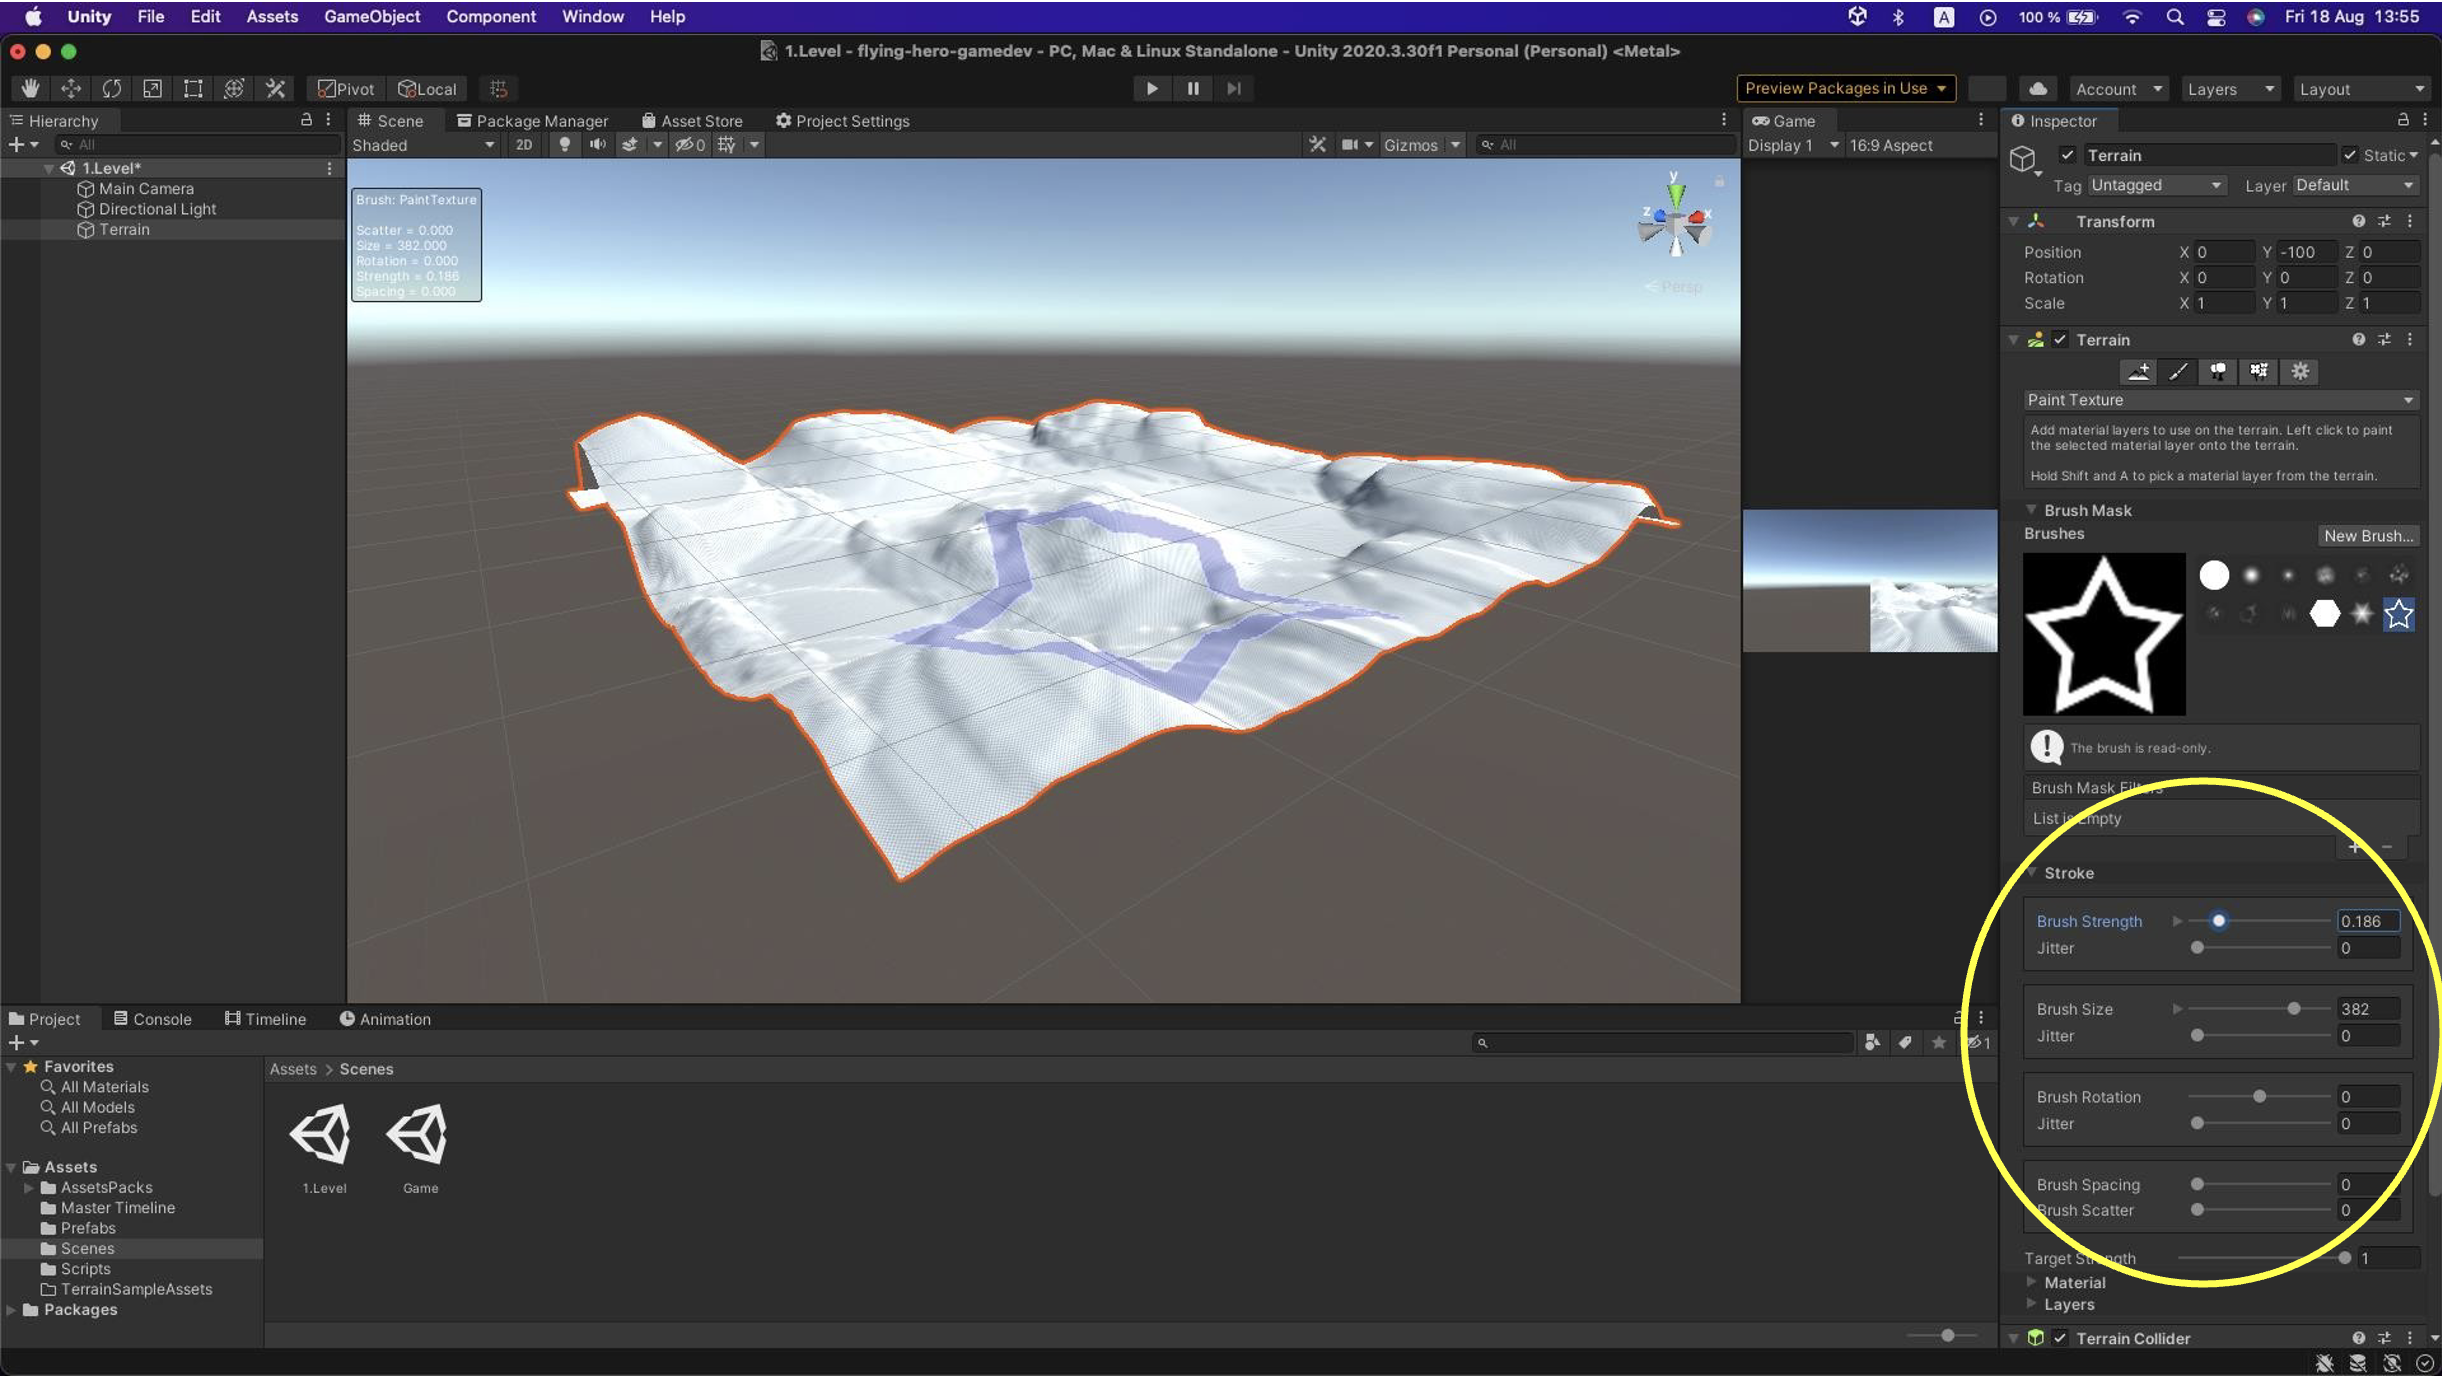Open the Component menu
The height and width of the screenshot is (1376, 2442).
[x=491, y=16]
